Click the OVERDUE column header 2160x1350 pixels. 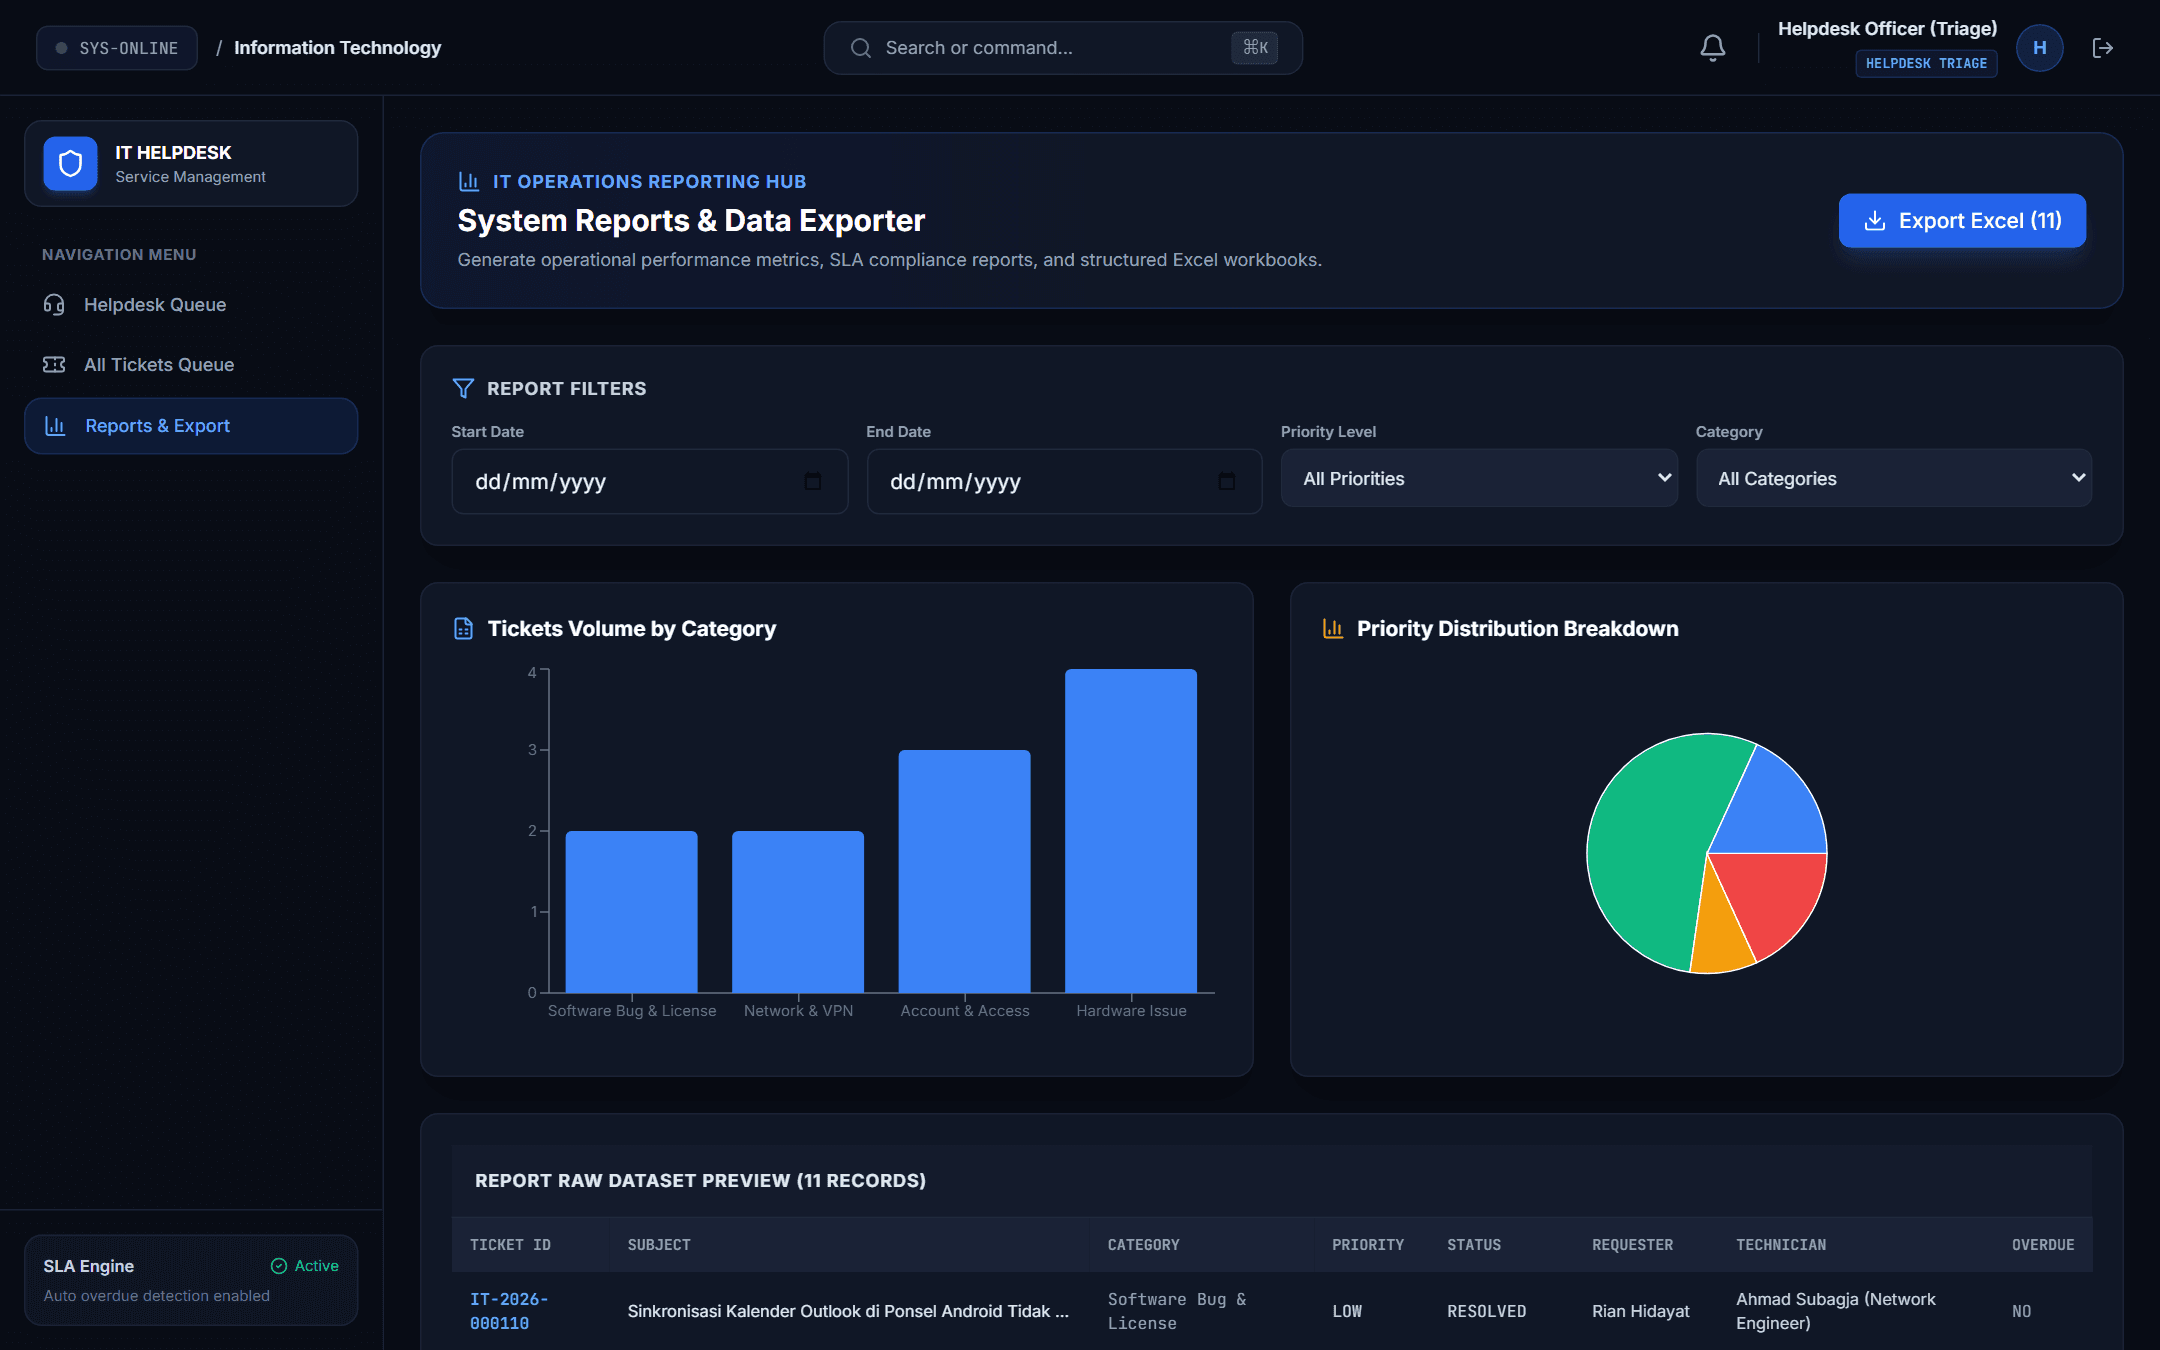pyautogui.click(x=2043, y=1245)
